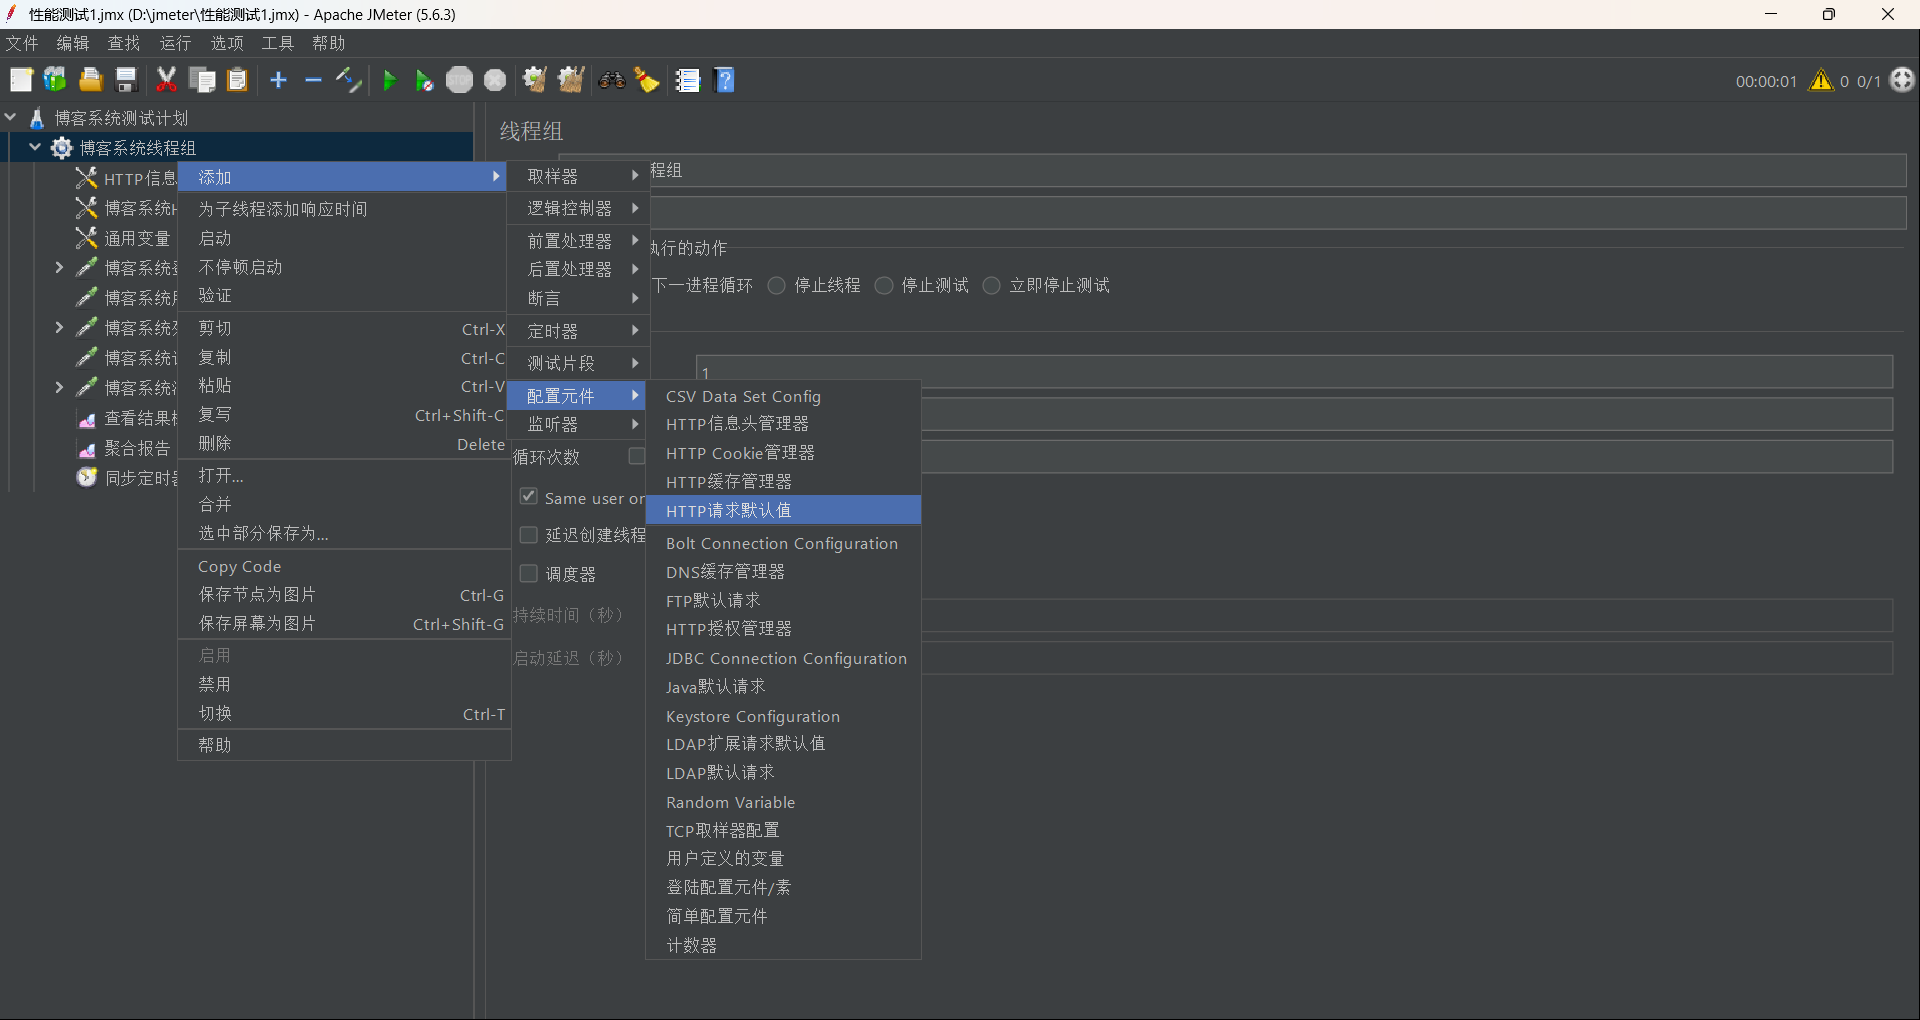Screen dimensions: 1920x1020
Task: Select the 停止线程 radio button
Action: click(x=776, y=285)
